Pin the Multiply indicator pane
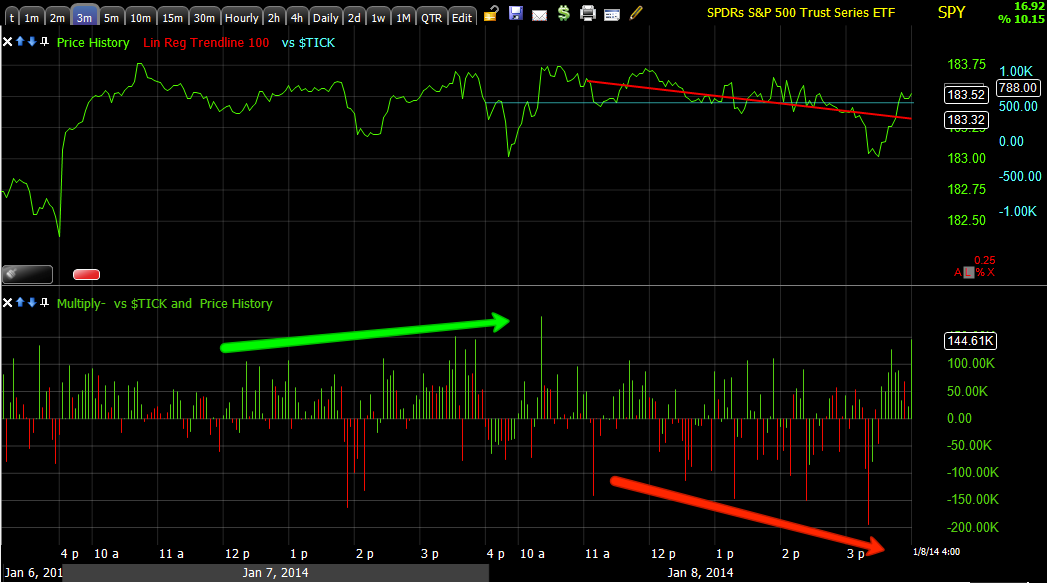 point(44,303)
